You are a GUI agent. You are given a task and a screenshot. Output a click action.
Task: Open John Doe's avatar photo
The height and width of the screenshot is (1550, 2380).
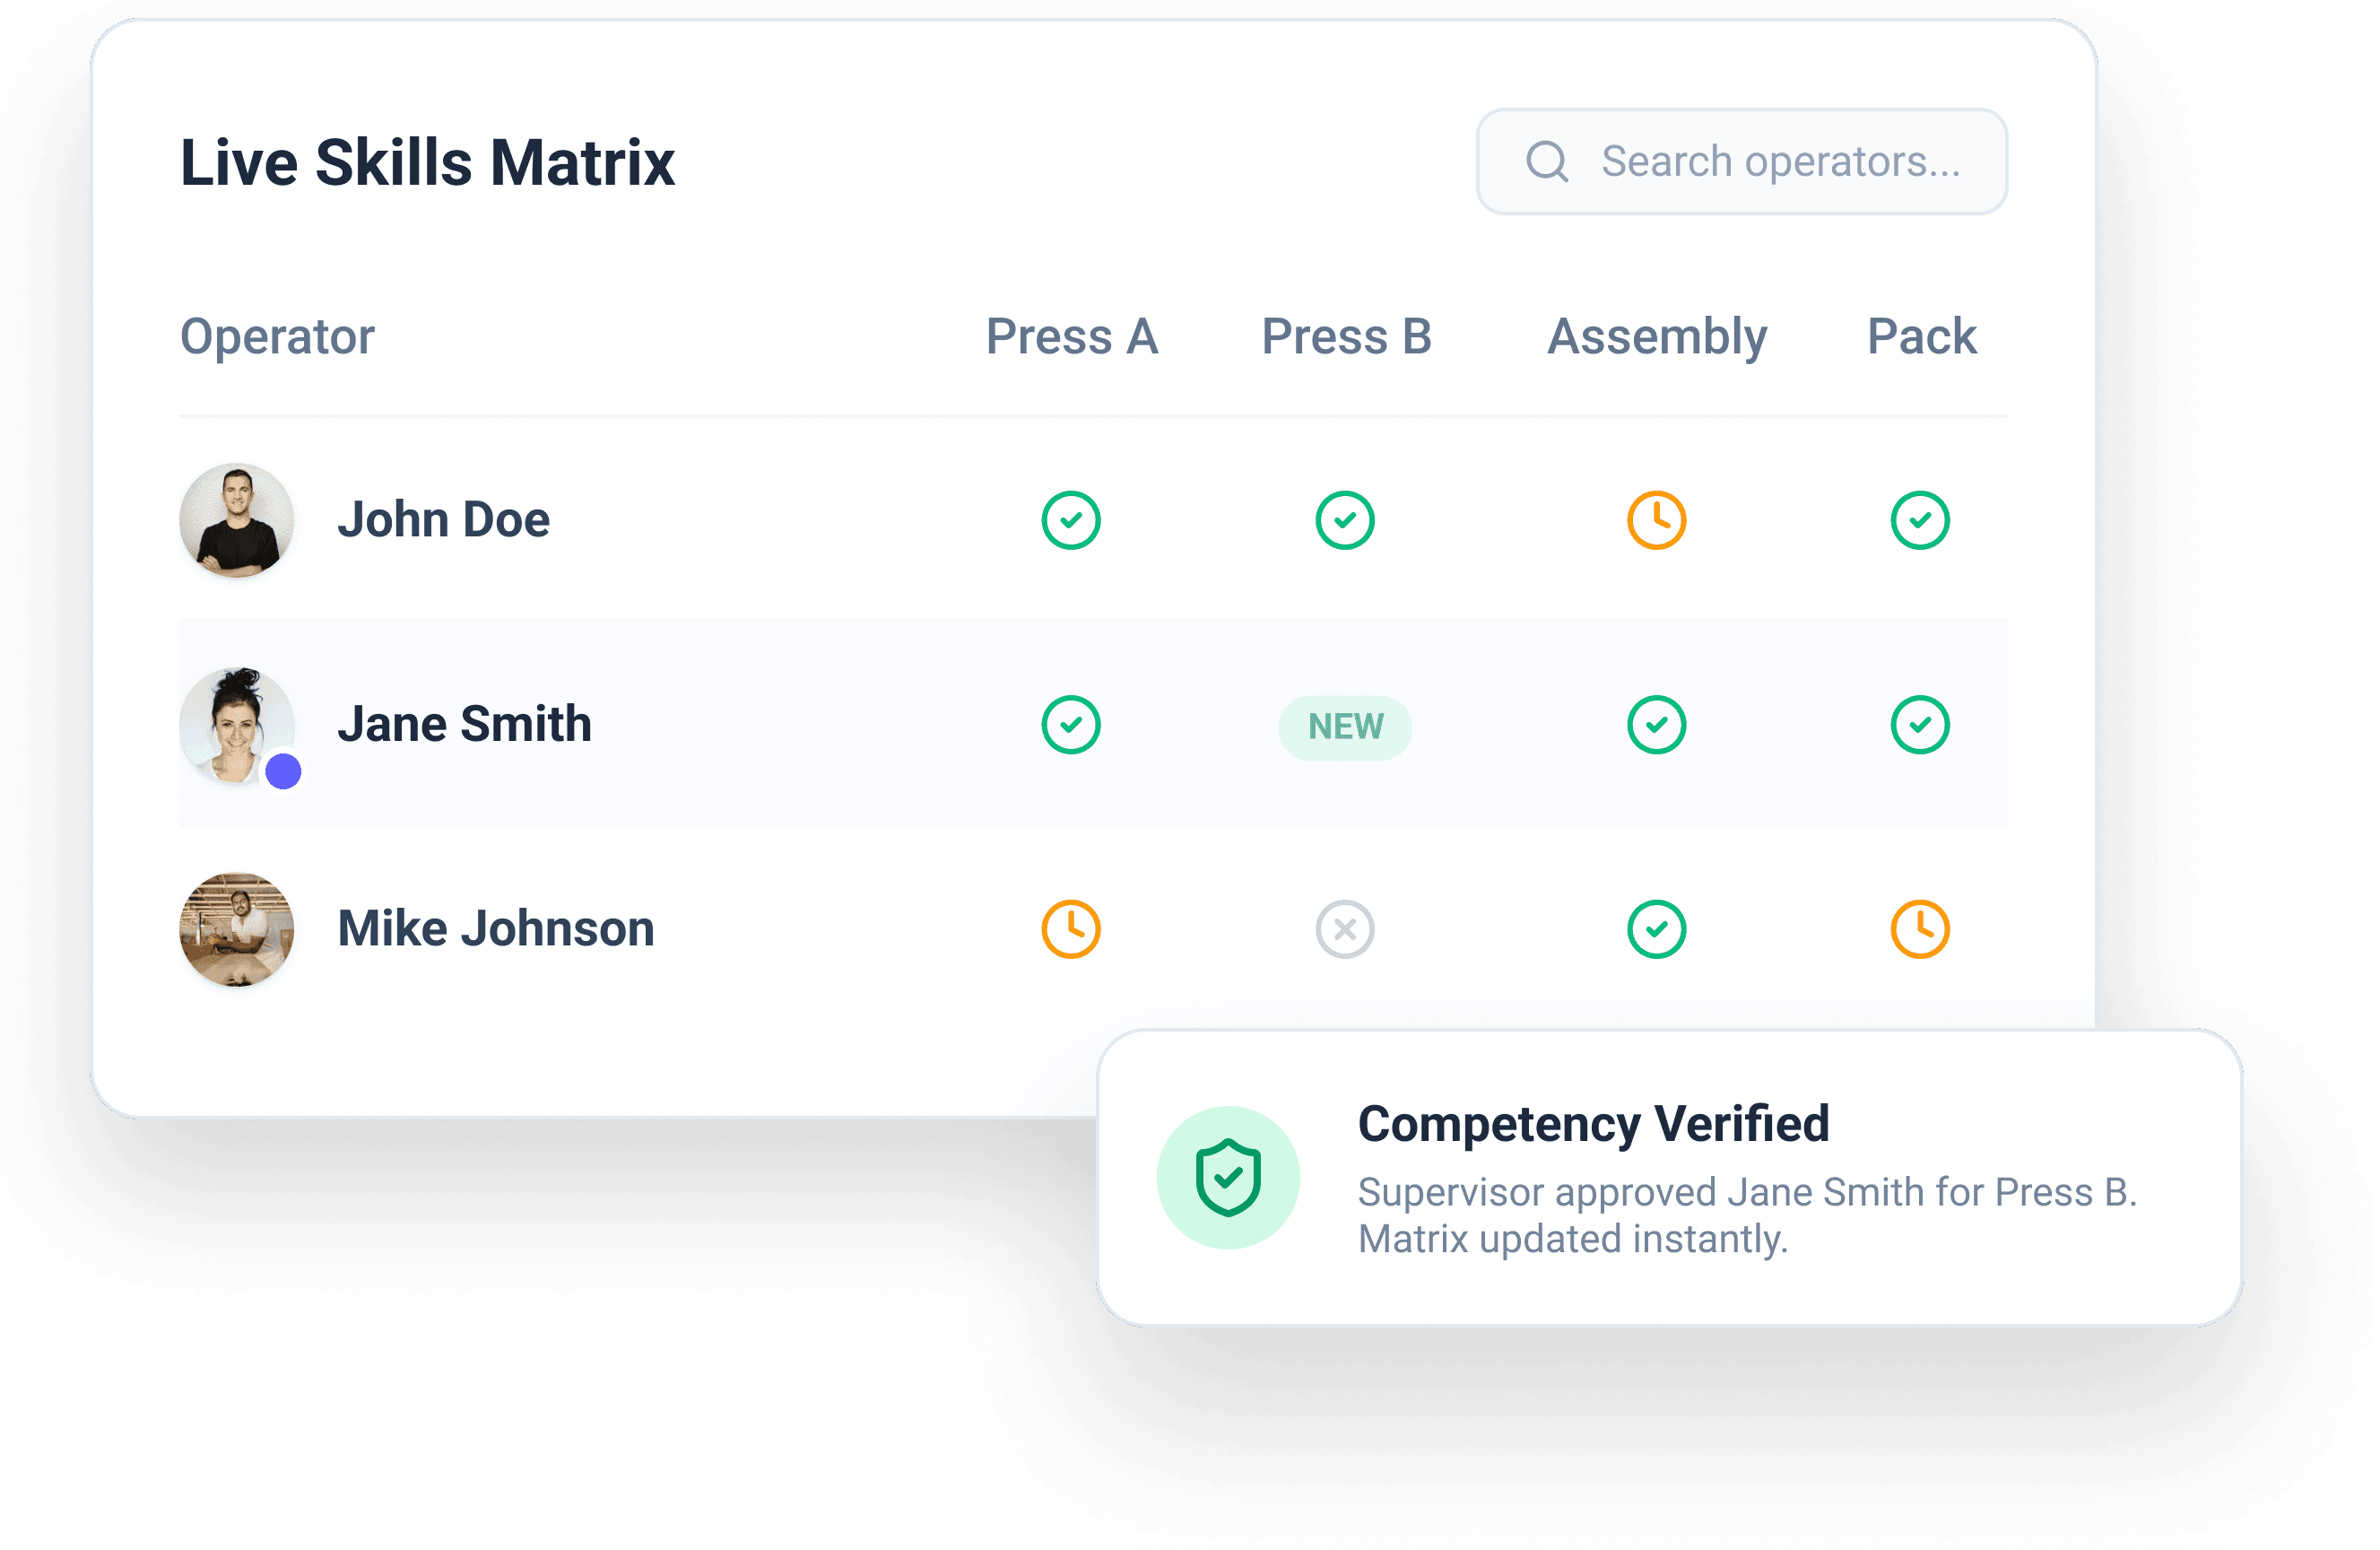tap(236, 520)
